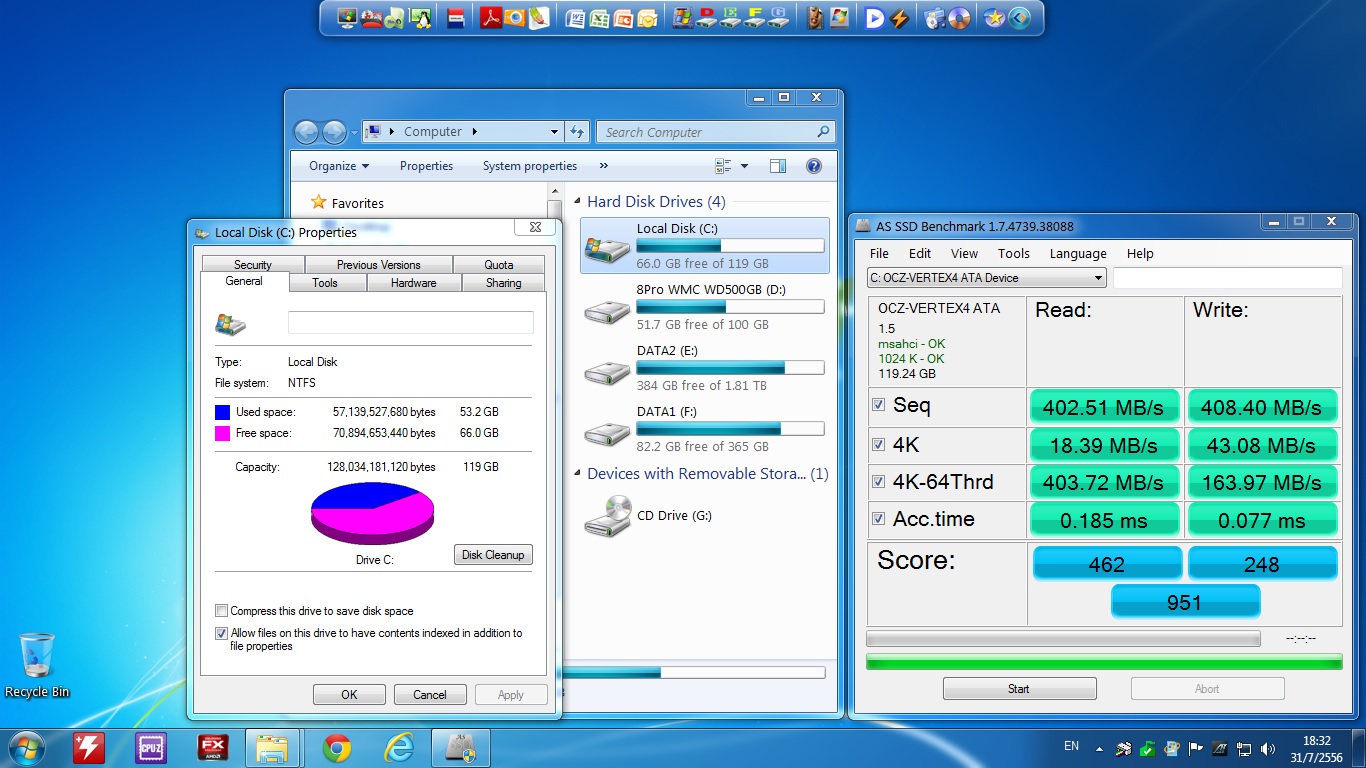Click System properties in the Explorer toolbar
This screenshot has width=1366, height=768.
click(x=530, y=166)
